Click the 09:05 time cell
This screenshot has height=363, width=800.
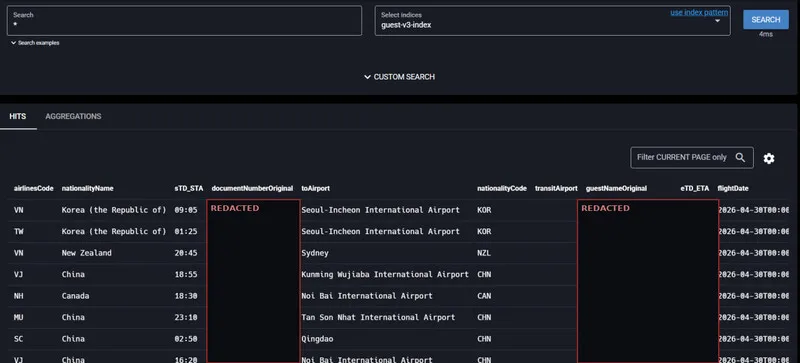coord(186,210)
